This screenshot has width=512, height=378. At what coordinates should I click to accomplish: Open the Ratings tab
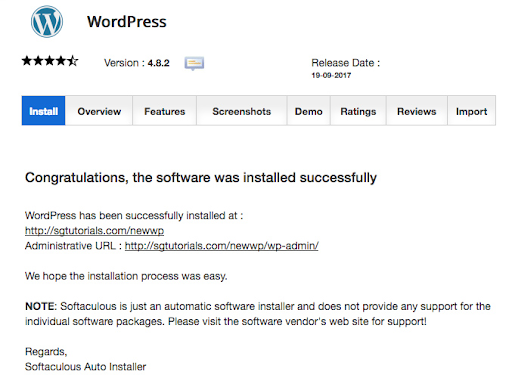[358, 111]
